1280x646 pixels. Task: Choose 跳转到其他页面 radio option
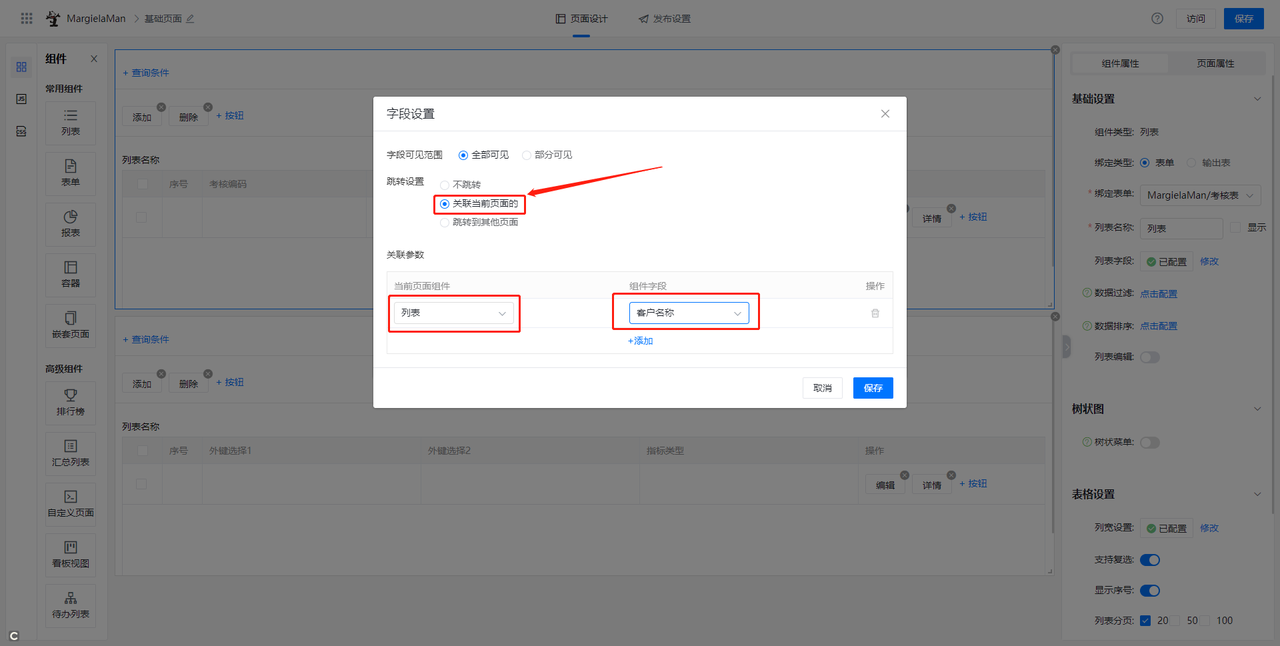pos(445,222)
